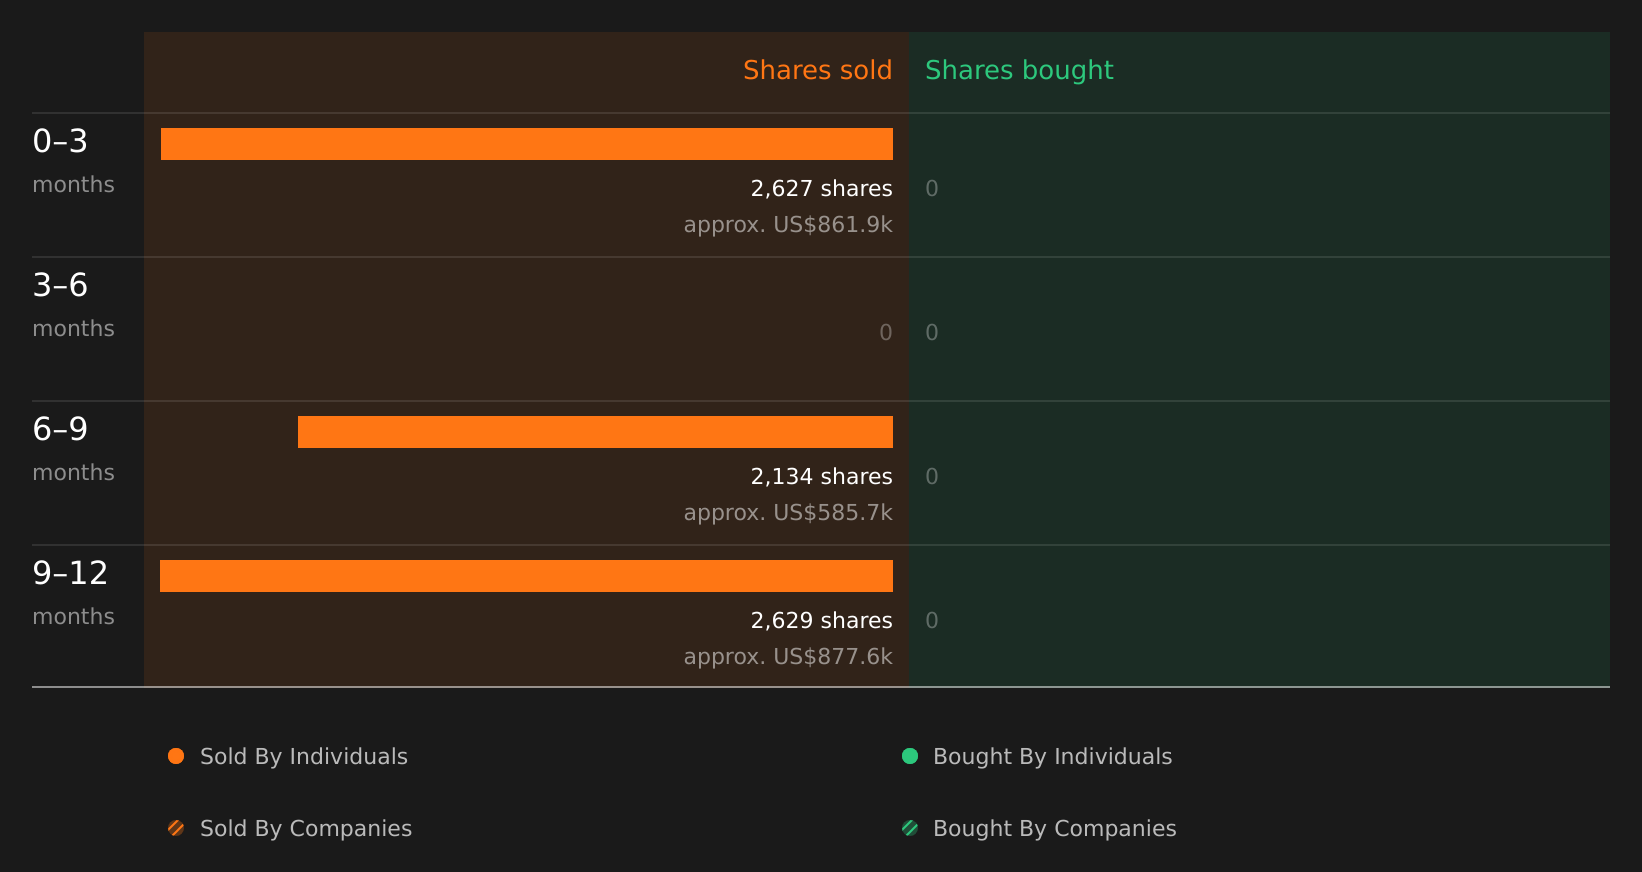Select the 0–3 months sold bar

[x=527, y=144]
